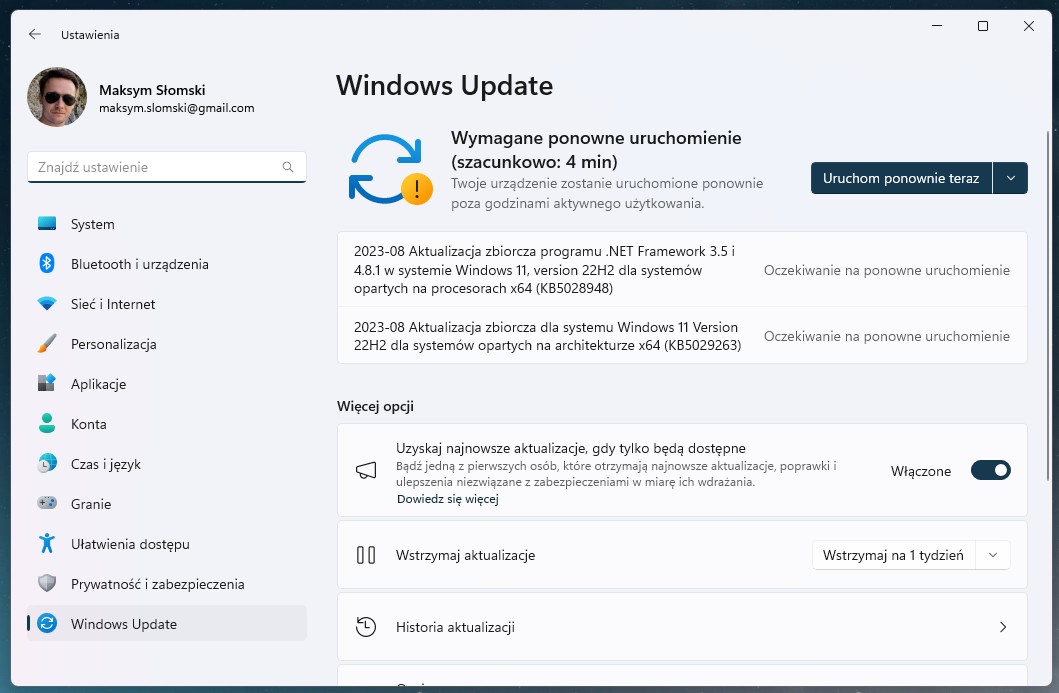Image resolution: width=1059 pixels, height=693 pixels.
Task: Click the Personalizacja brush icon
Action: pyautogui.click(x=47, y=344)
